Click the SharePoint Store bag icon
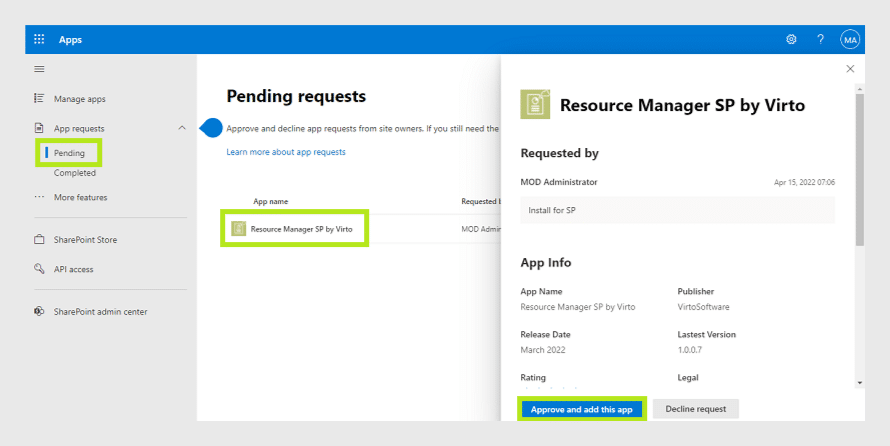The height and width of the screenshot is (446, 890). click(39, 239)
